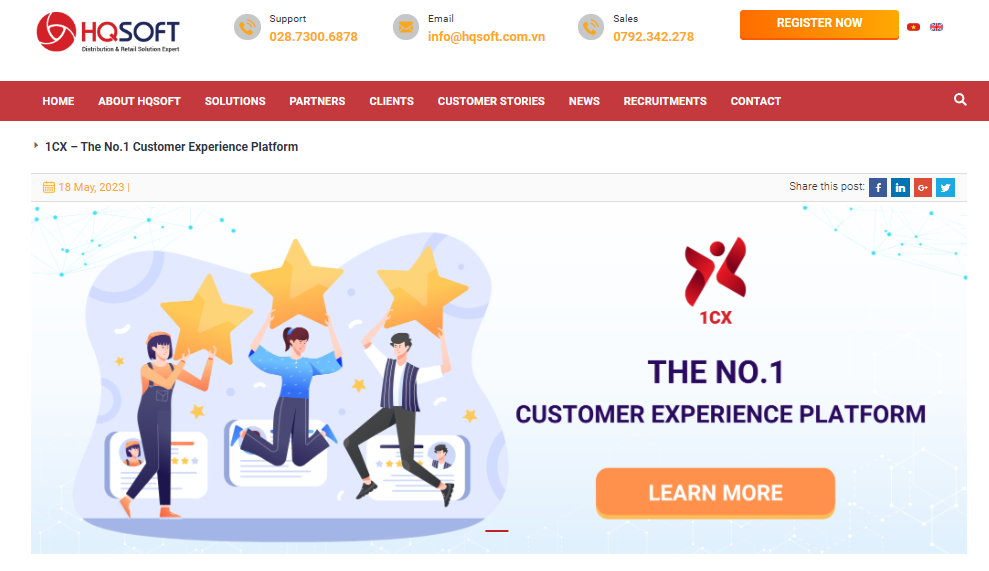Open info@hqsoft.com.vn email link
The width and height of the screenshot is (989, 571).
click(486, 37)
